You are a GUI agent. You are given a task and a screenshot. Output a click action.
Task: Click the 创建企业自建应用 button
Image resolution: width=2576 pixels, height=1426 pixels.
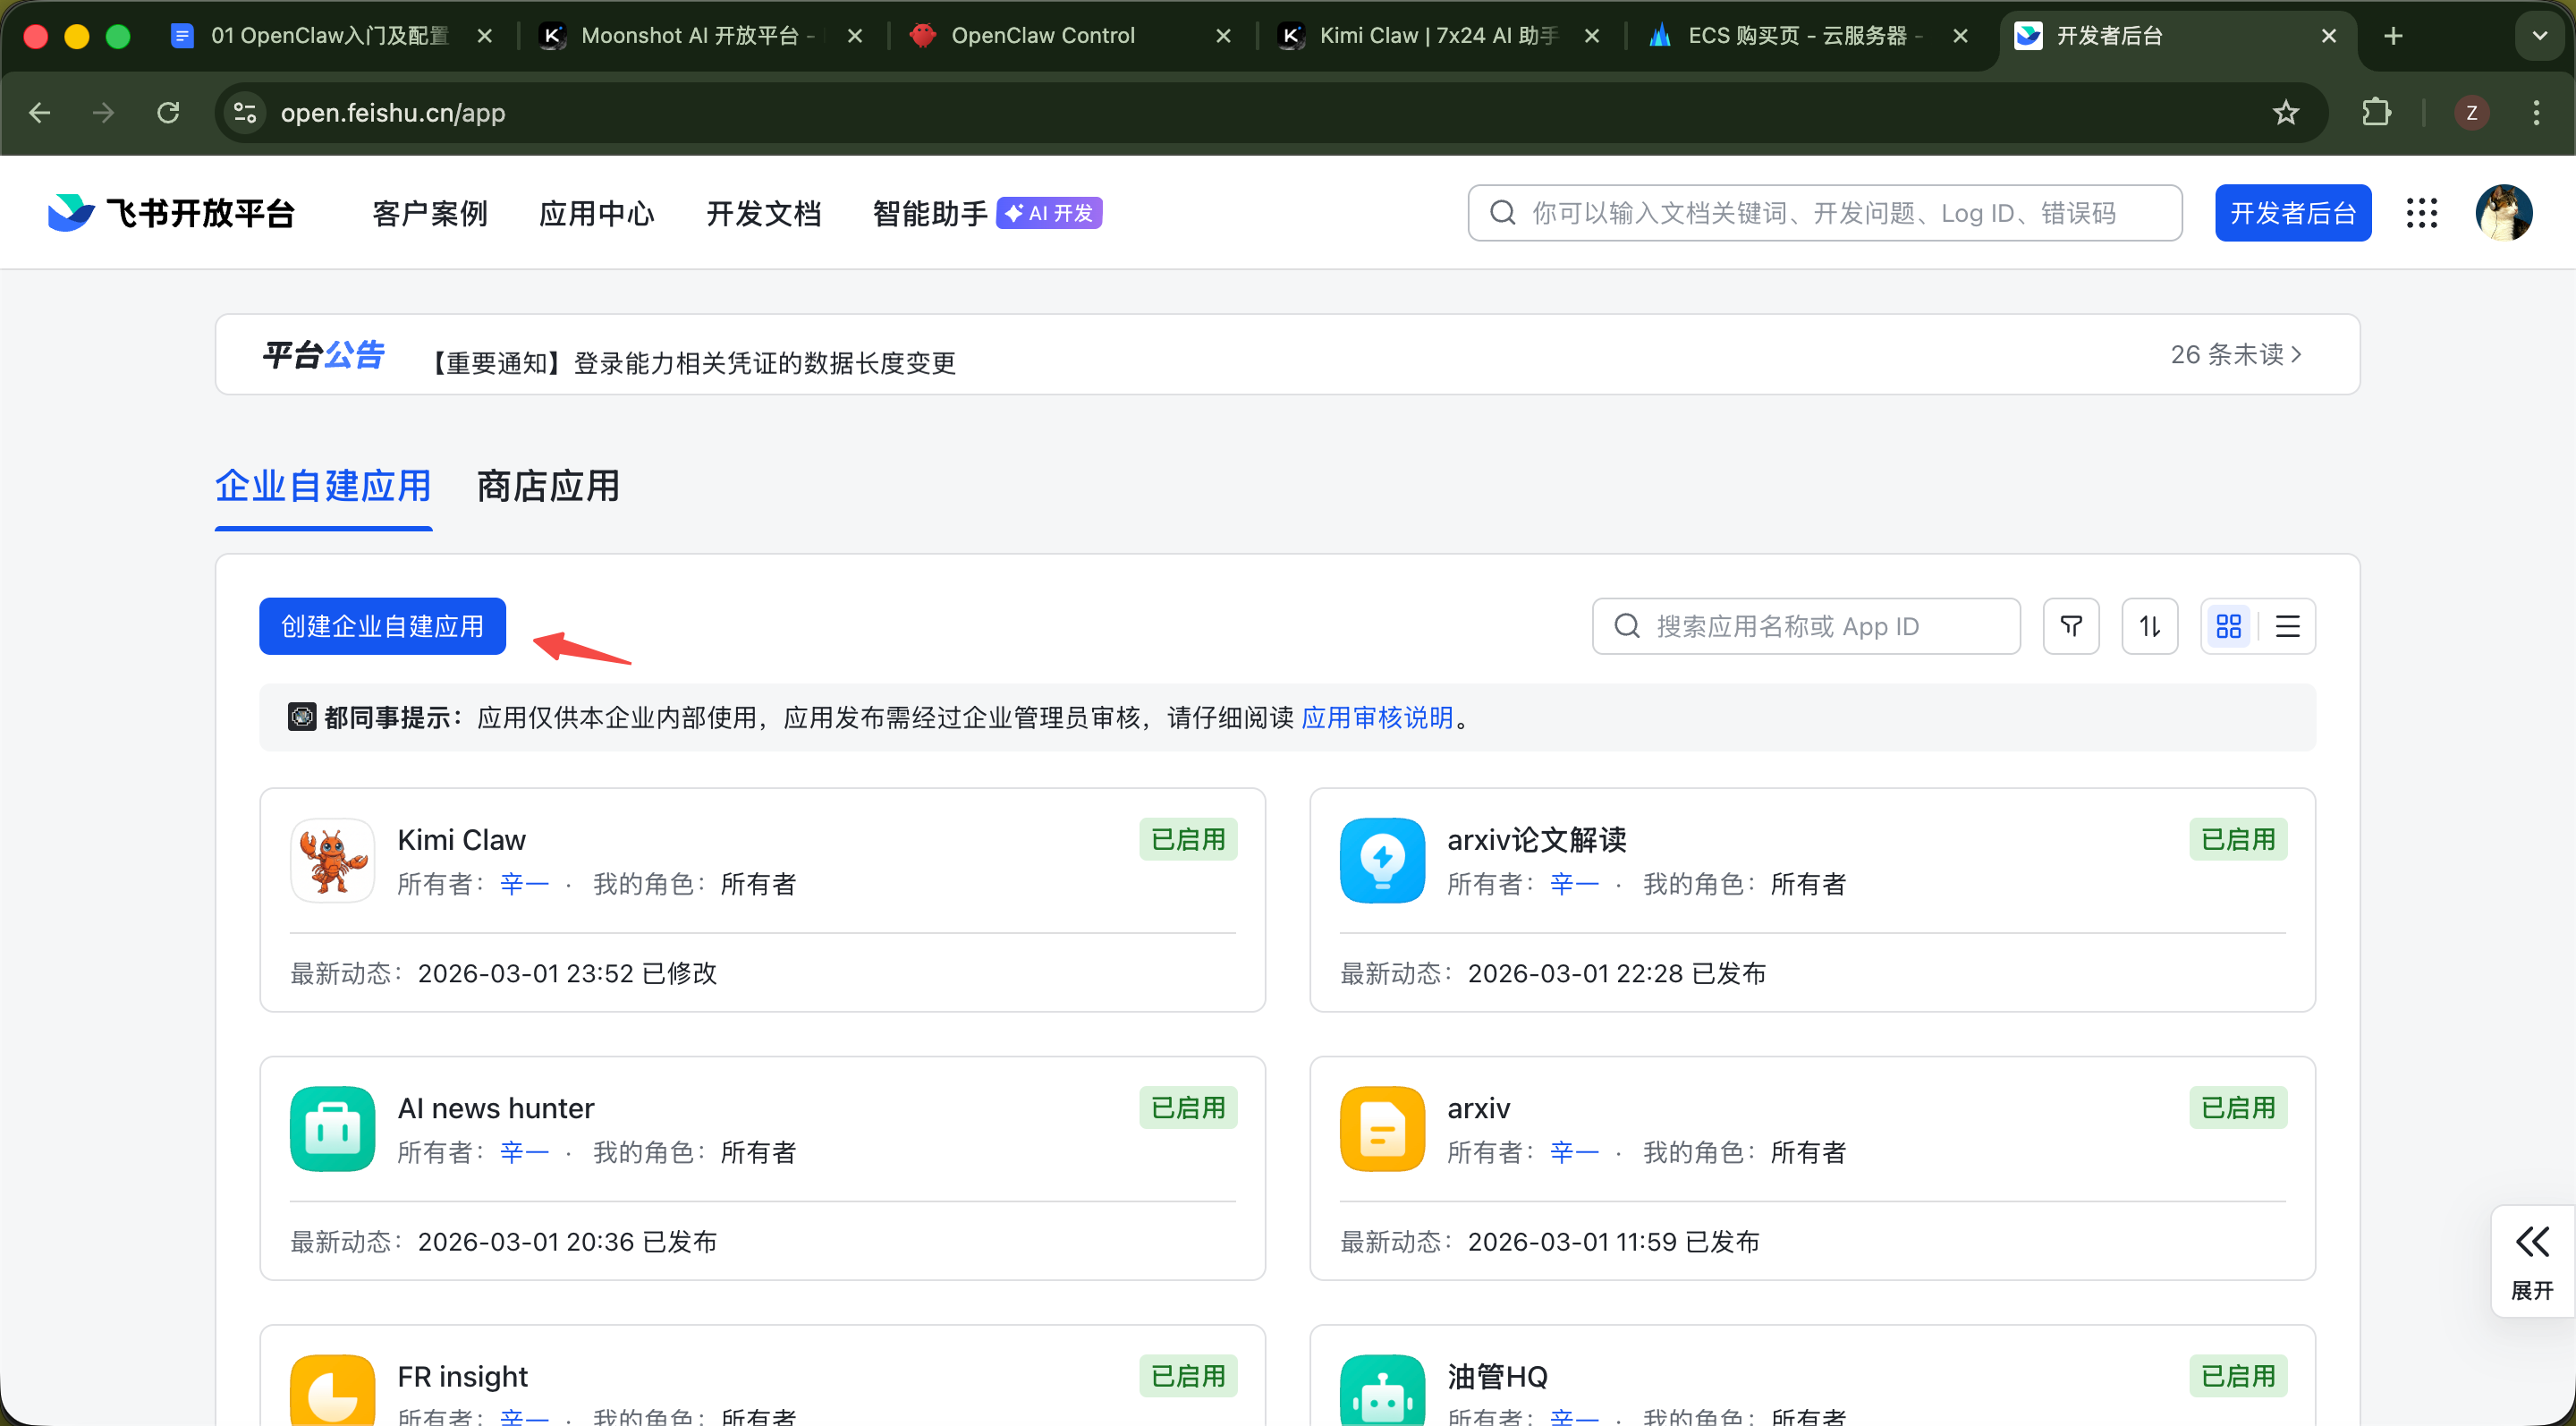(x=382, y=626)
